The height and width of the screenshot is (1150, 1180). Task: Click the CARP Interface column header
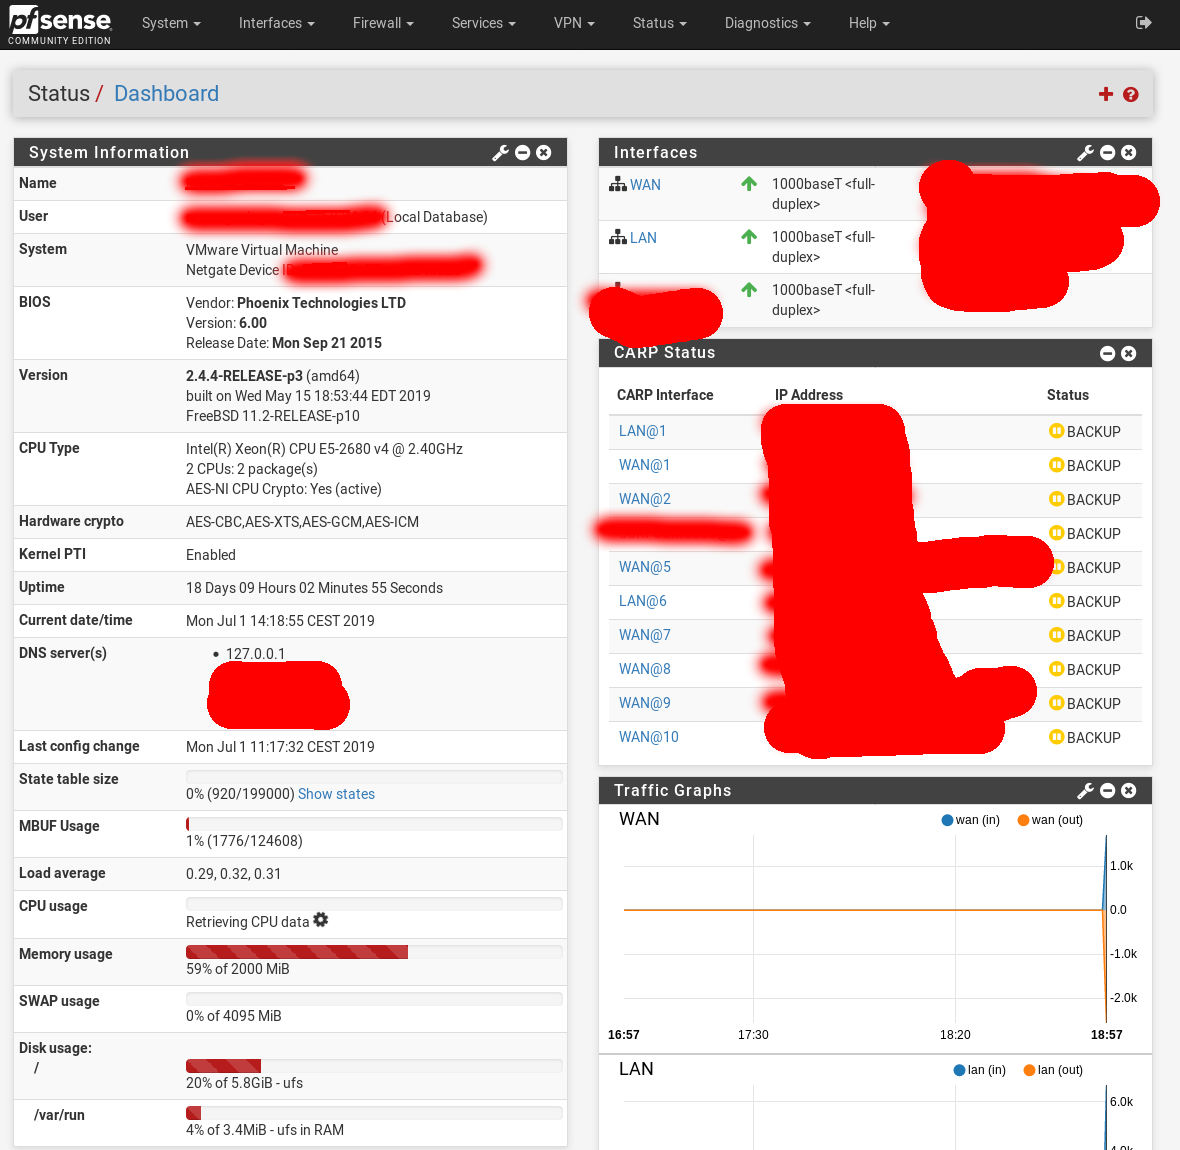[665, 395]
